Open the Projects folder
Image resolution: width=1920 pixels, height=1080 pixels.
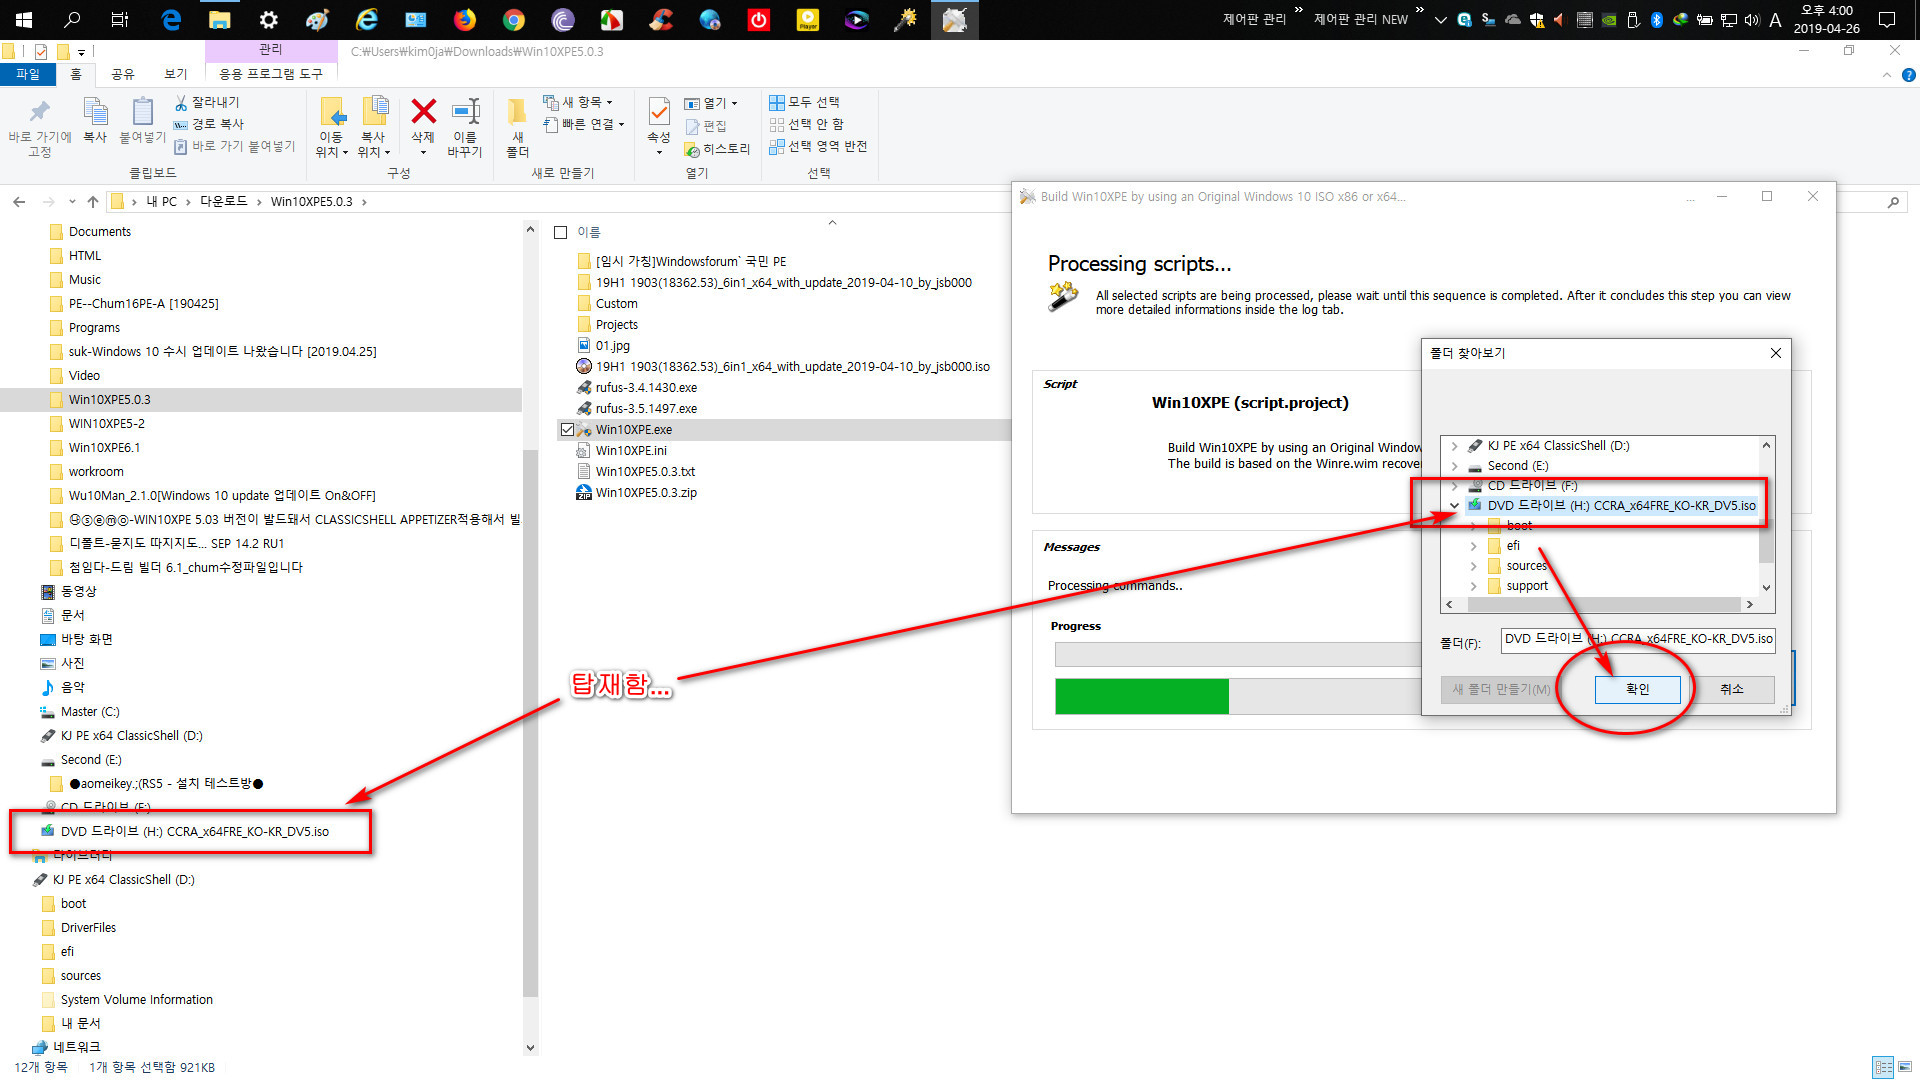point(616,324)
